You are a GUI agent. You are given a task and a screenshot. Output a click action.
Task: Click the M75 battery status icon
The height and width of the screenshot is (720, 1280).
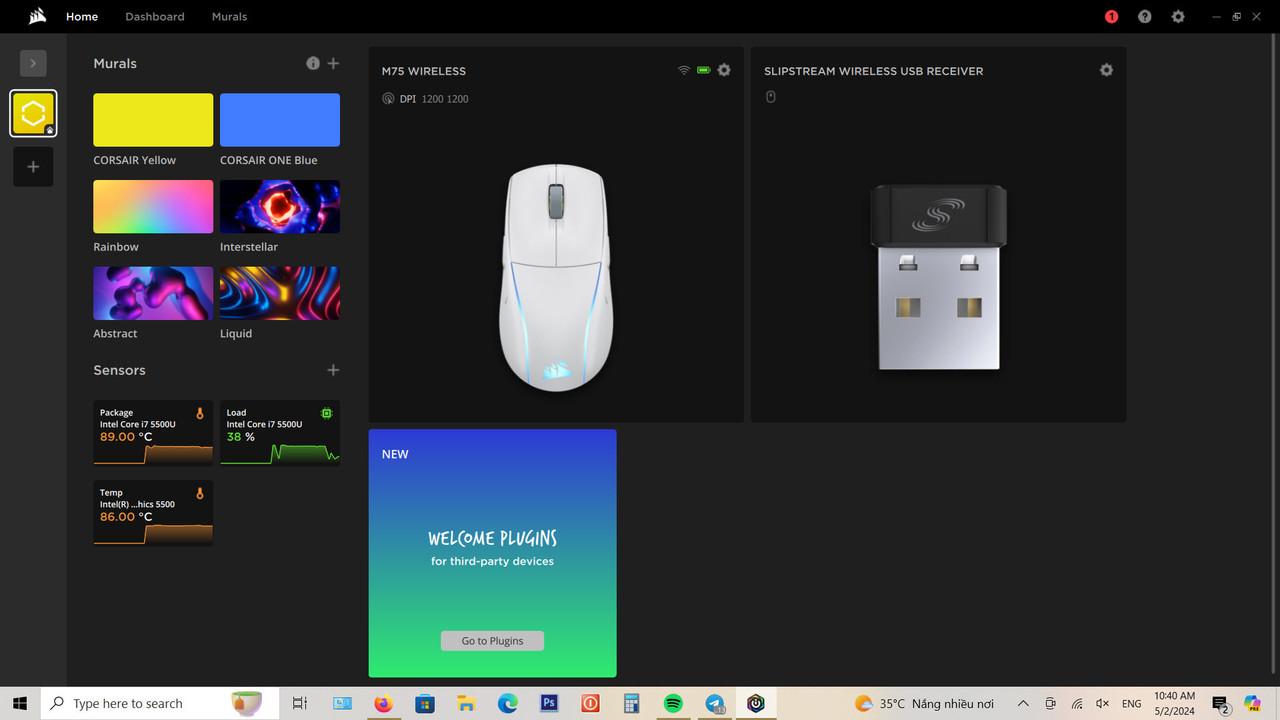click(704, 70)
